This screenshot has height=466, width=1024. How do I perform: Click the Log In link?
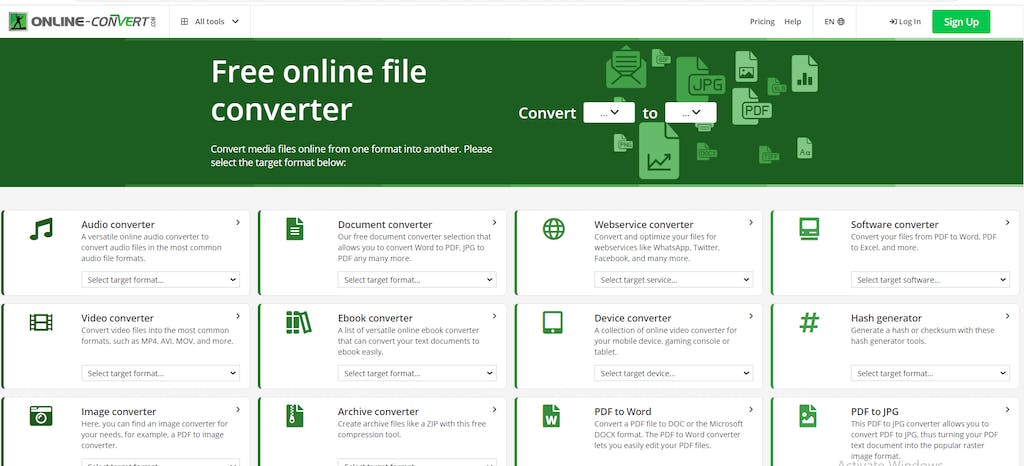coord(905,22)
